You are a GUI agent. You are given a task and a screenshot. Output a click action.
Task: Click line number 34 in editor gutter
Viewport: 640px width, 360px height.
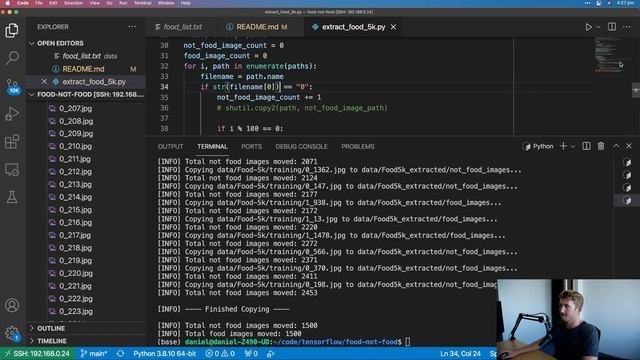[164, 87]
